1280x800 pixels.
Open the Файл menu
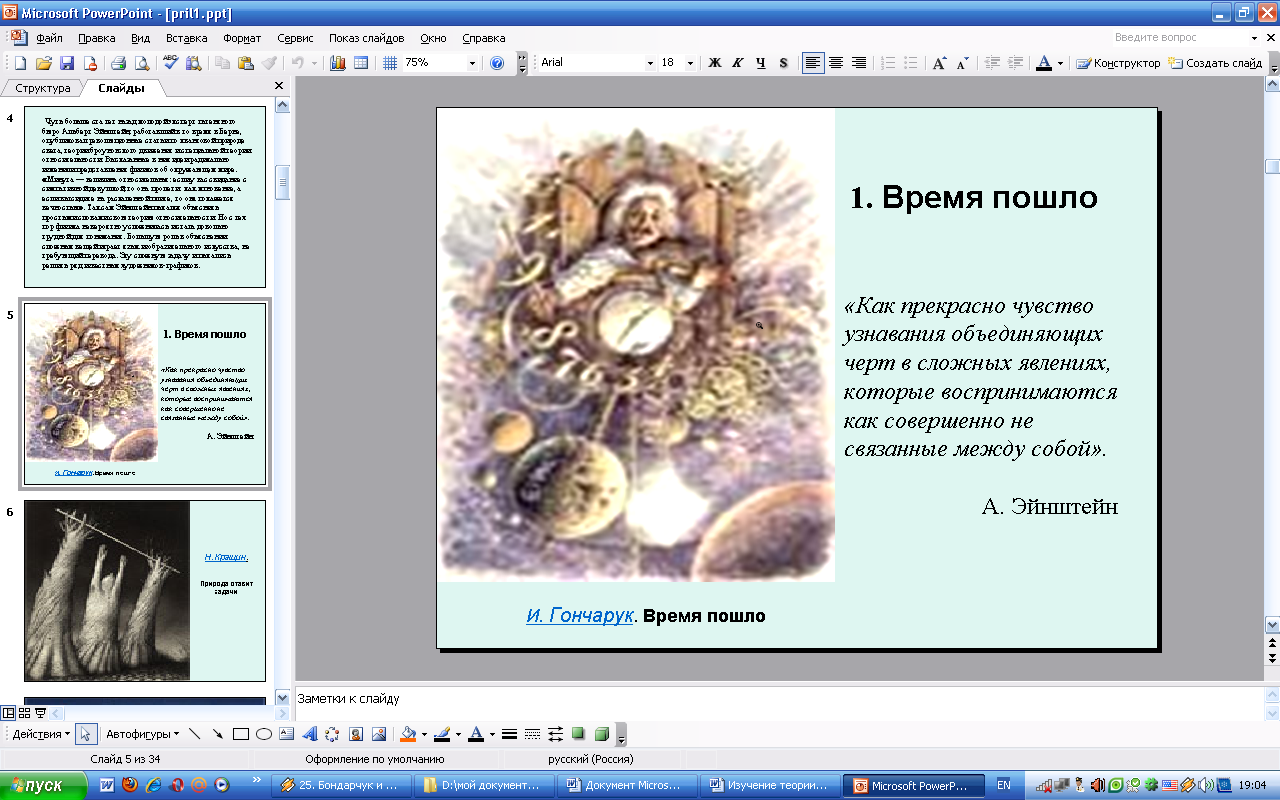point(49,38)
